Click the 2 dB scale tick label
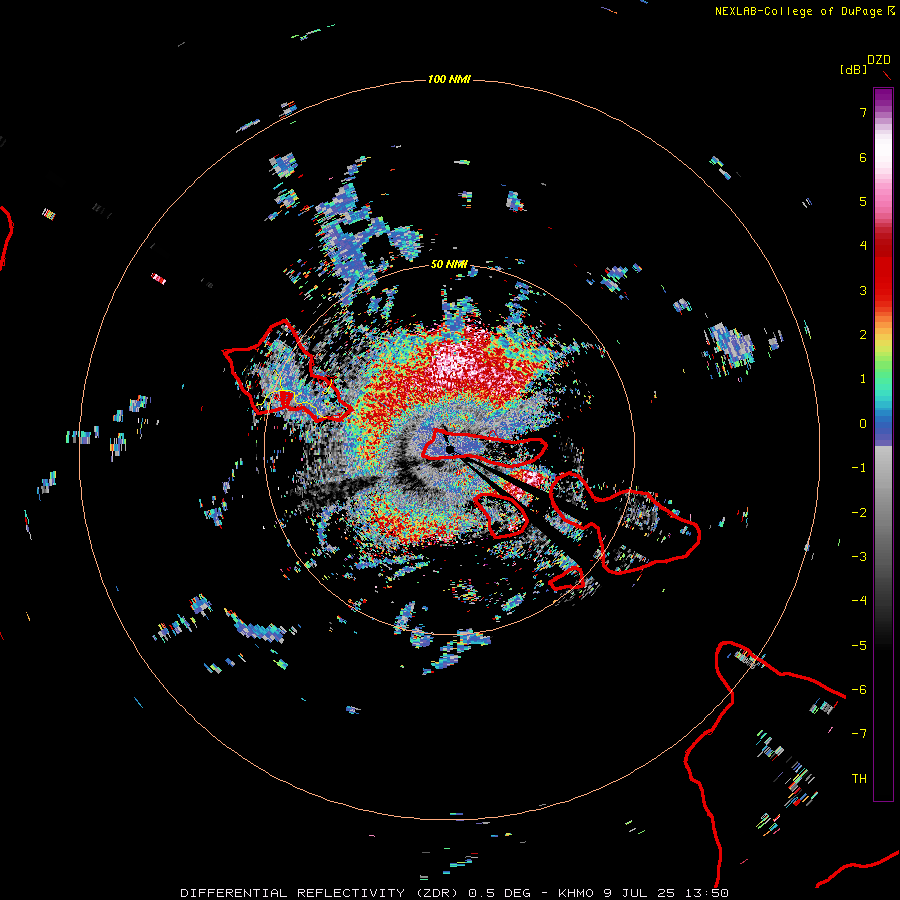This screenshot has height=900, width=900. (863, 335)
